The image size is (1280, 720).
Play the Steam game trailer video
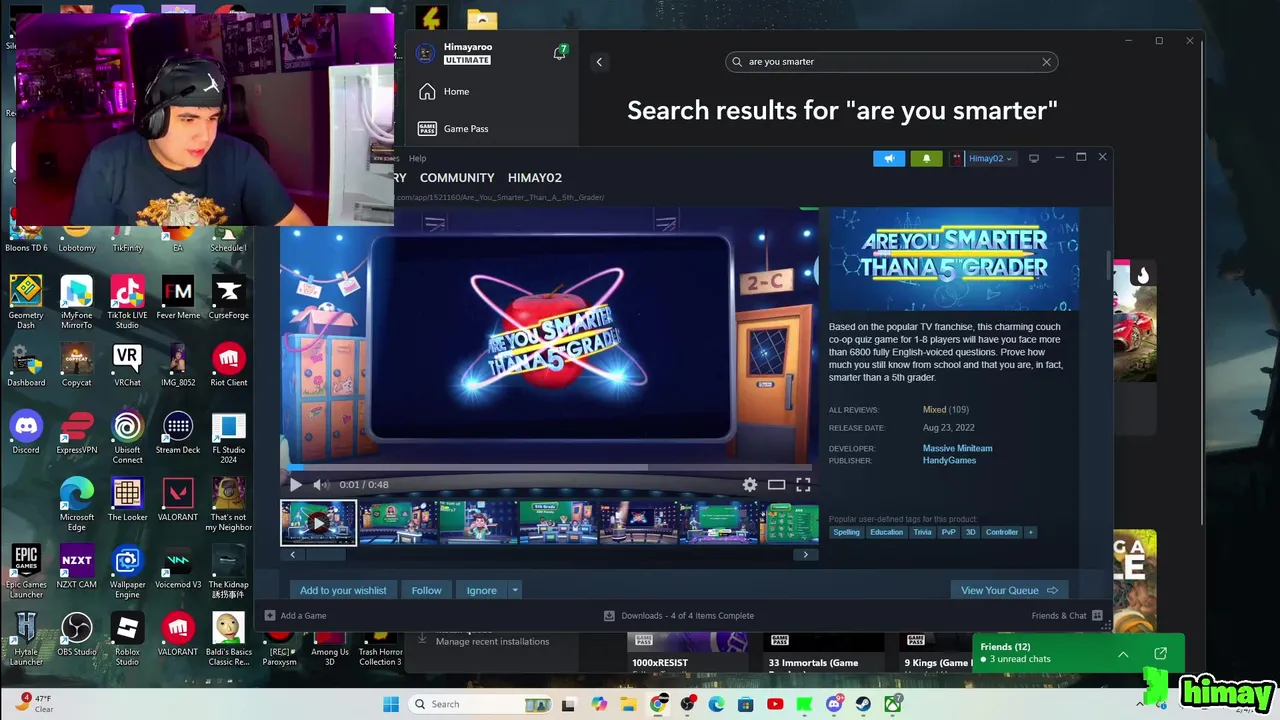pyautogui.click(x=296, y=484)
